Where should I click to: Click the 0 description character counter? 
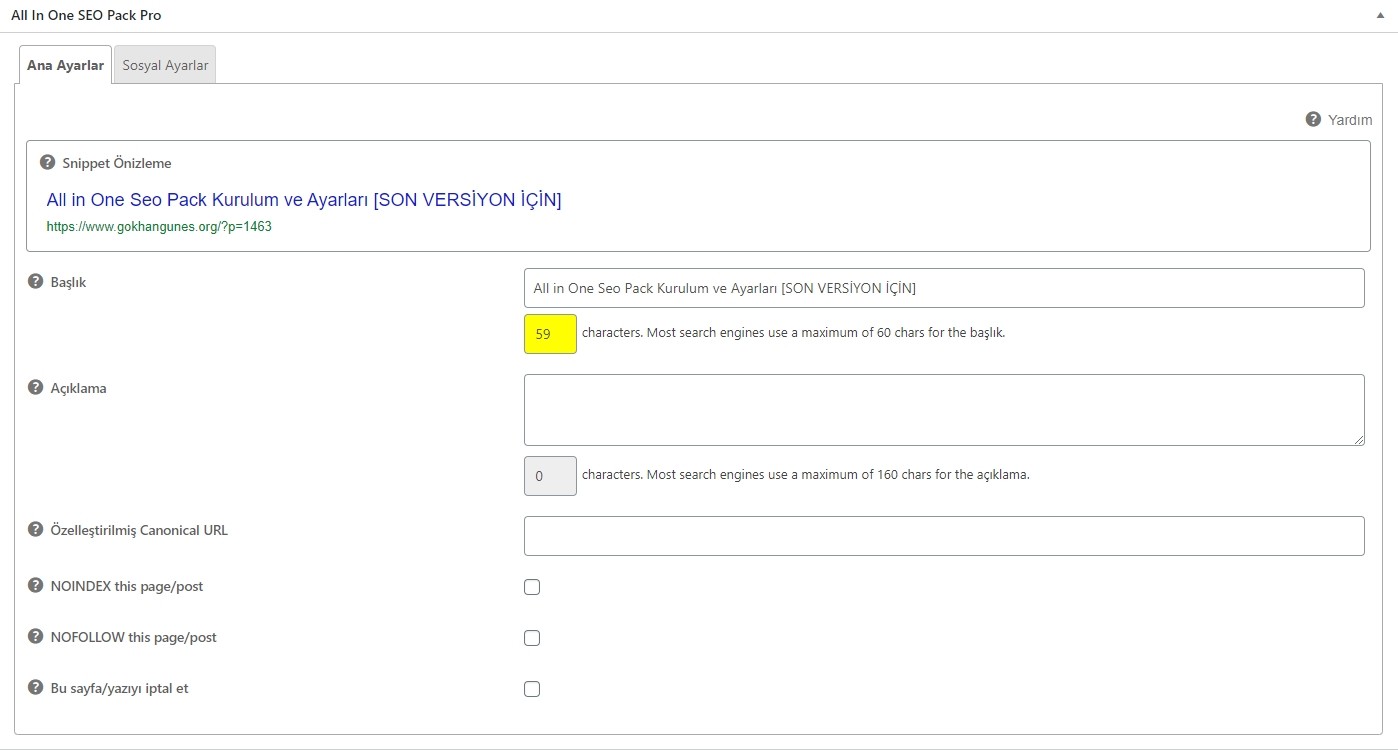pyautogui.click(x=550, y=476)
